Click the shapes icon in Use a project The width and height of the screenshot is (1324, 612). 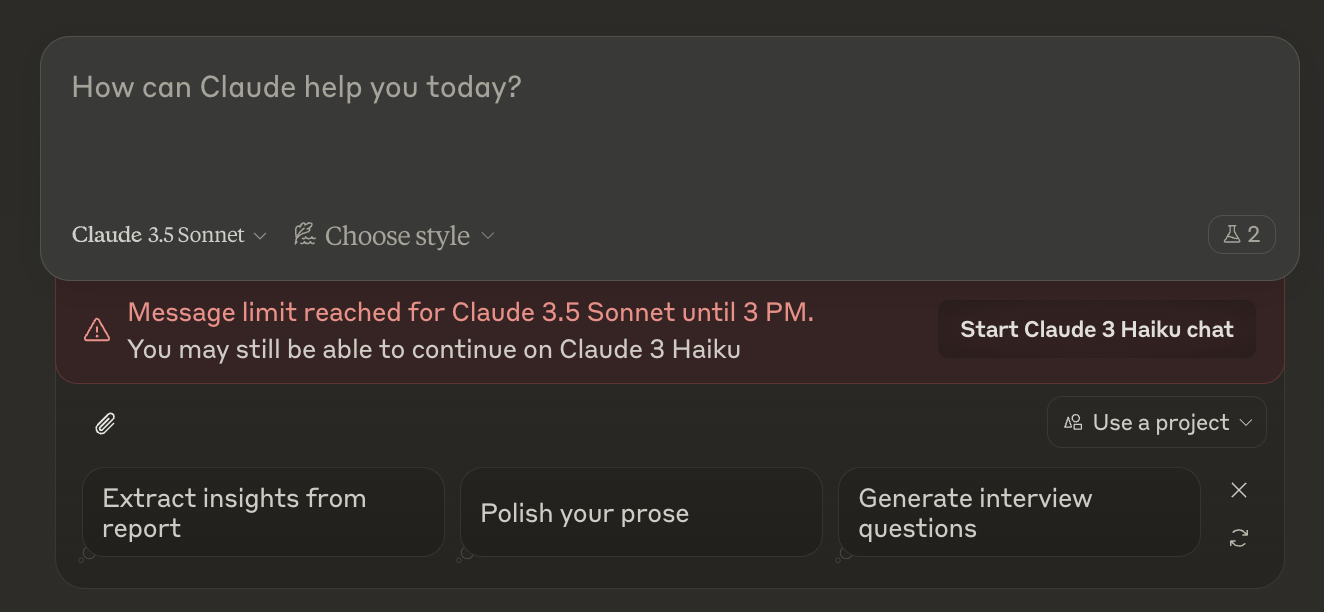1073,423
